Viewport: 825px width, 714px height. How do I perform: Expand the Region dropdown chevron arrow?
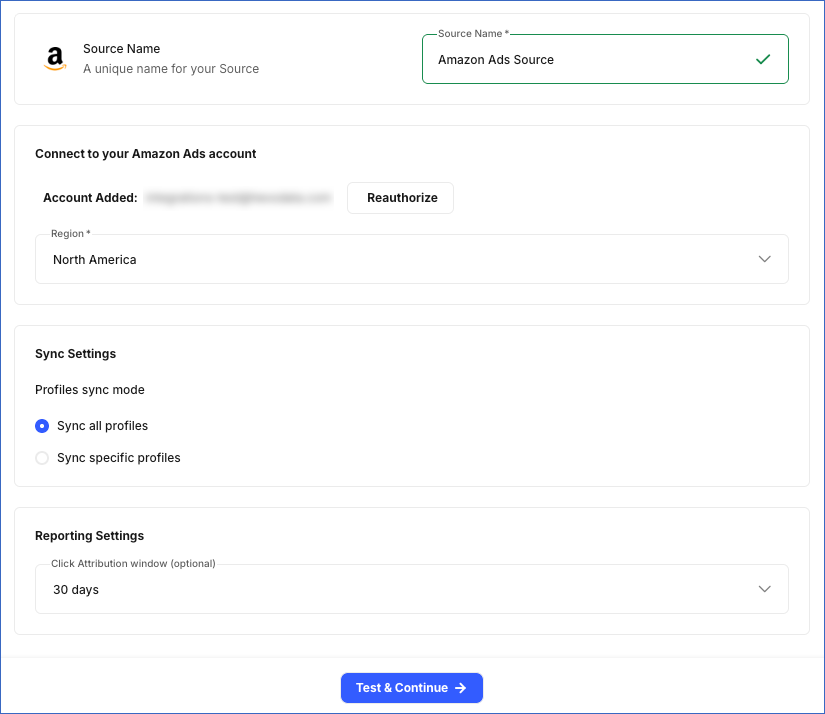tap(764, 259)
